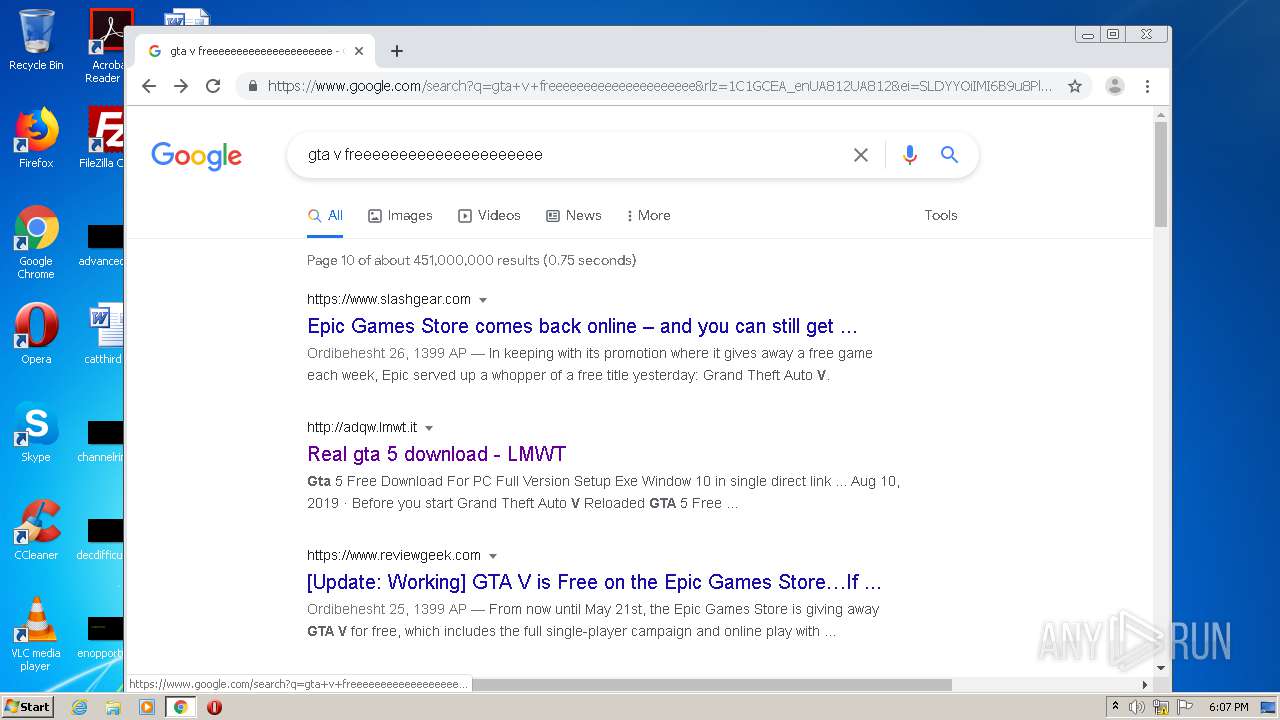The width and height of the screenshot is (1280, 720).
Task: Open GTA V is Free reviewgeek result
Action: click(x=594, y=582)
